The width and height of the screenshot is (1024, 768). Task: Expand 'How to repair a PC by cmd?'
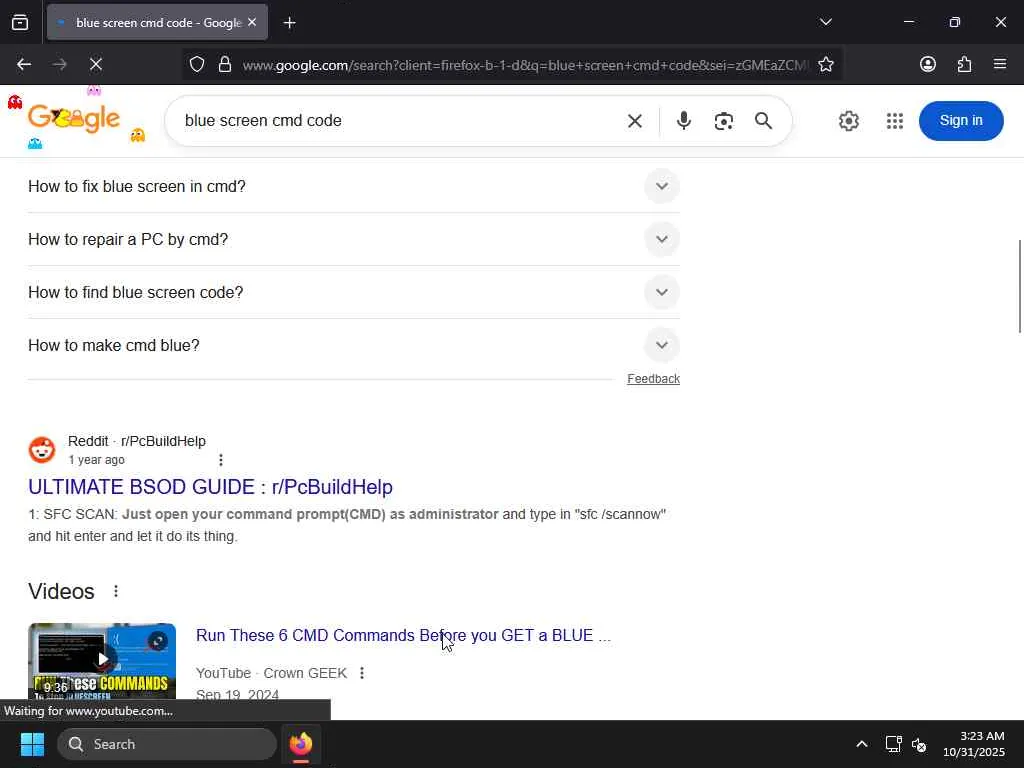point(353,239)
